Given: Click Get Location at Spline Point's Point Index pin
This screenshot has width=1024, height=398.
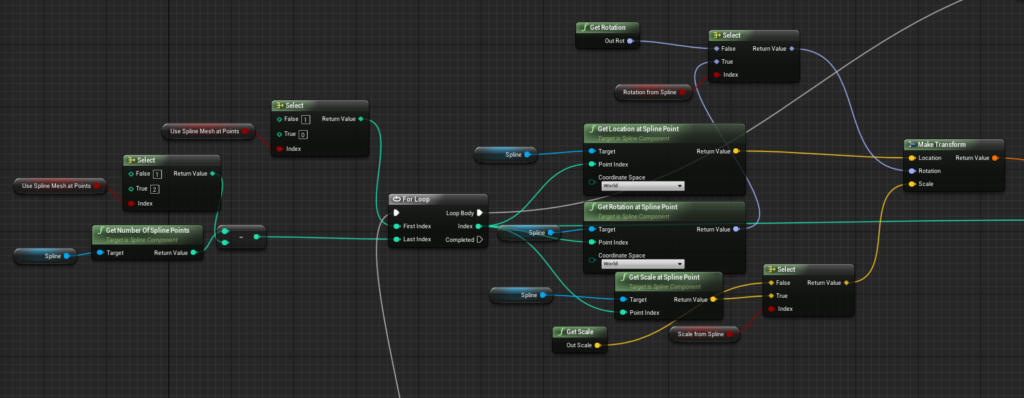Looking at the screenshot, I should (x=592, y=164).
